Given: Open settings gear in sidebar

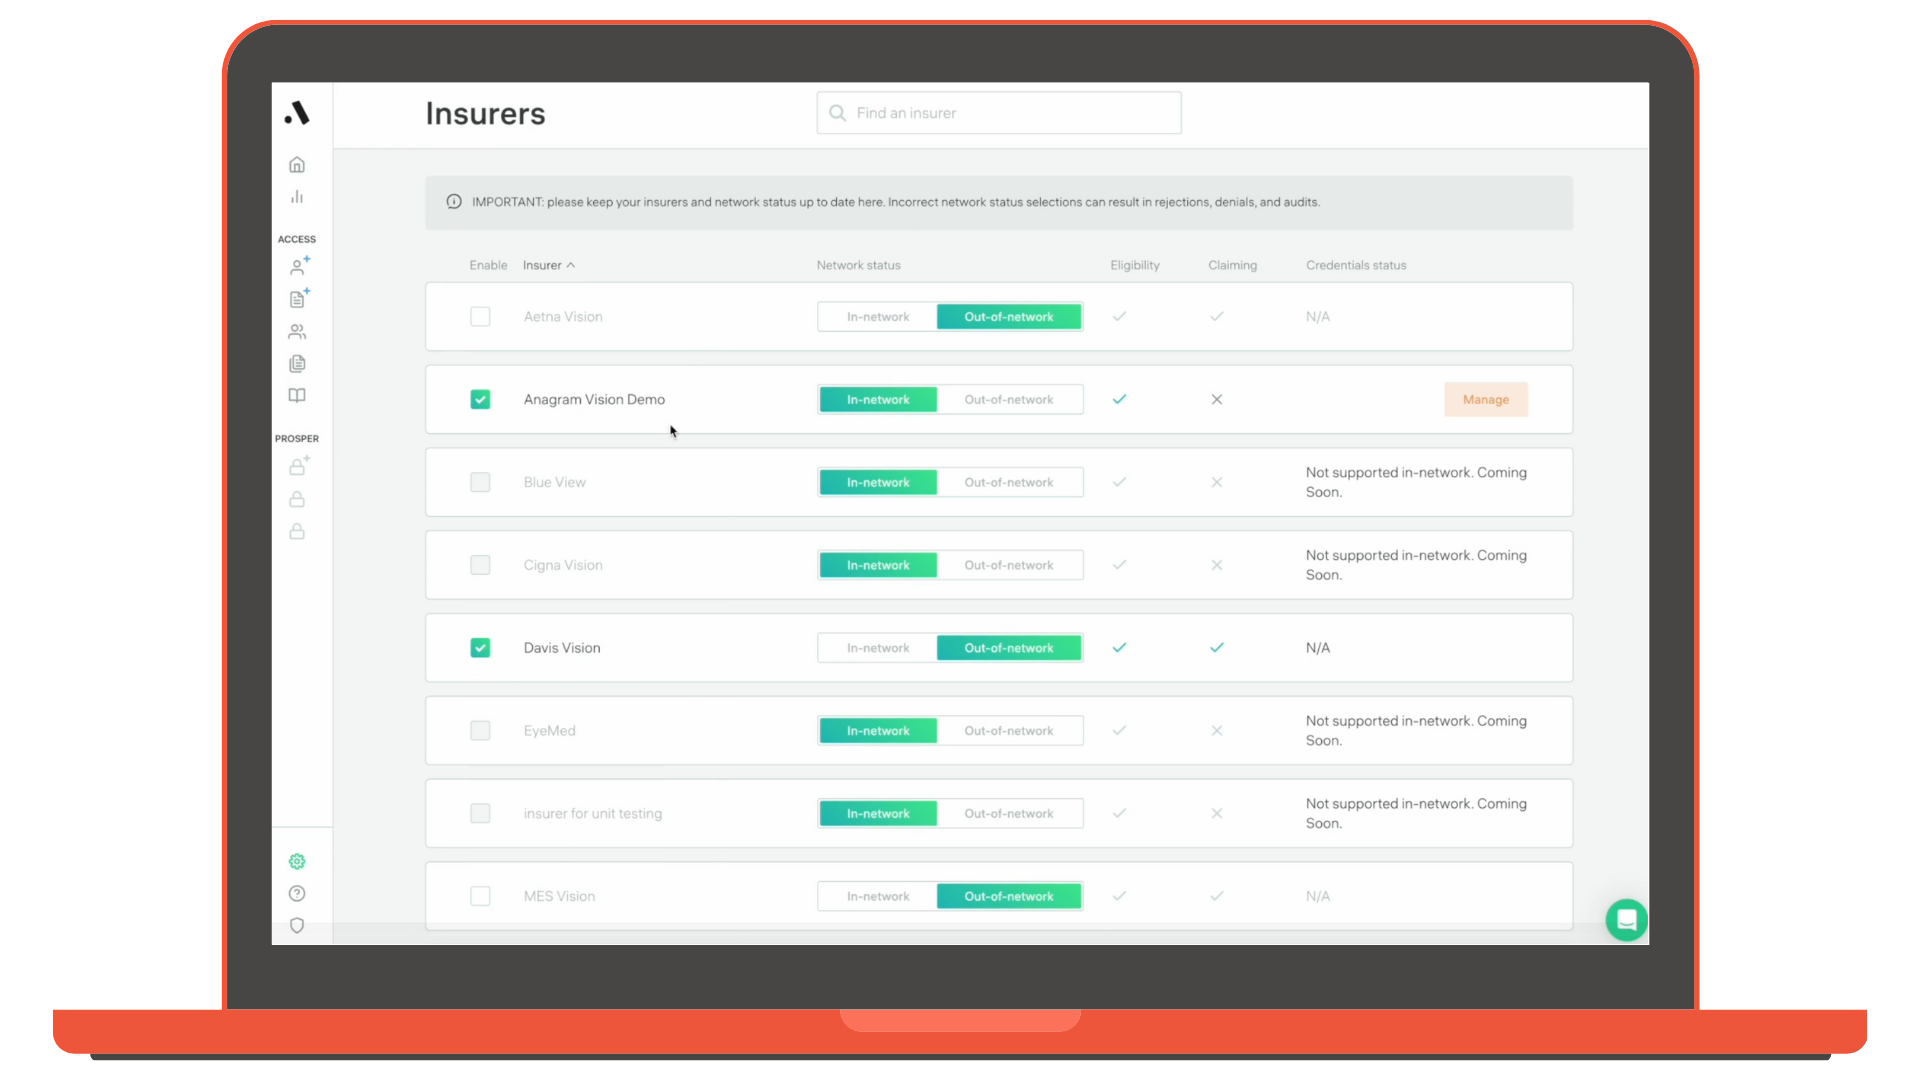Looking at the screenshot, I should 297,862.
